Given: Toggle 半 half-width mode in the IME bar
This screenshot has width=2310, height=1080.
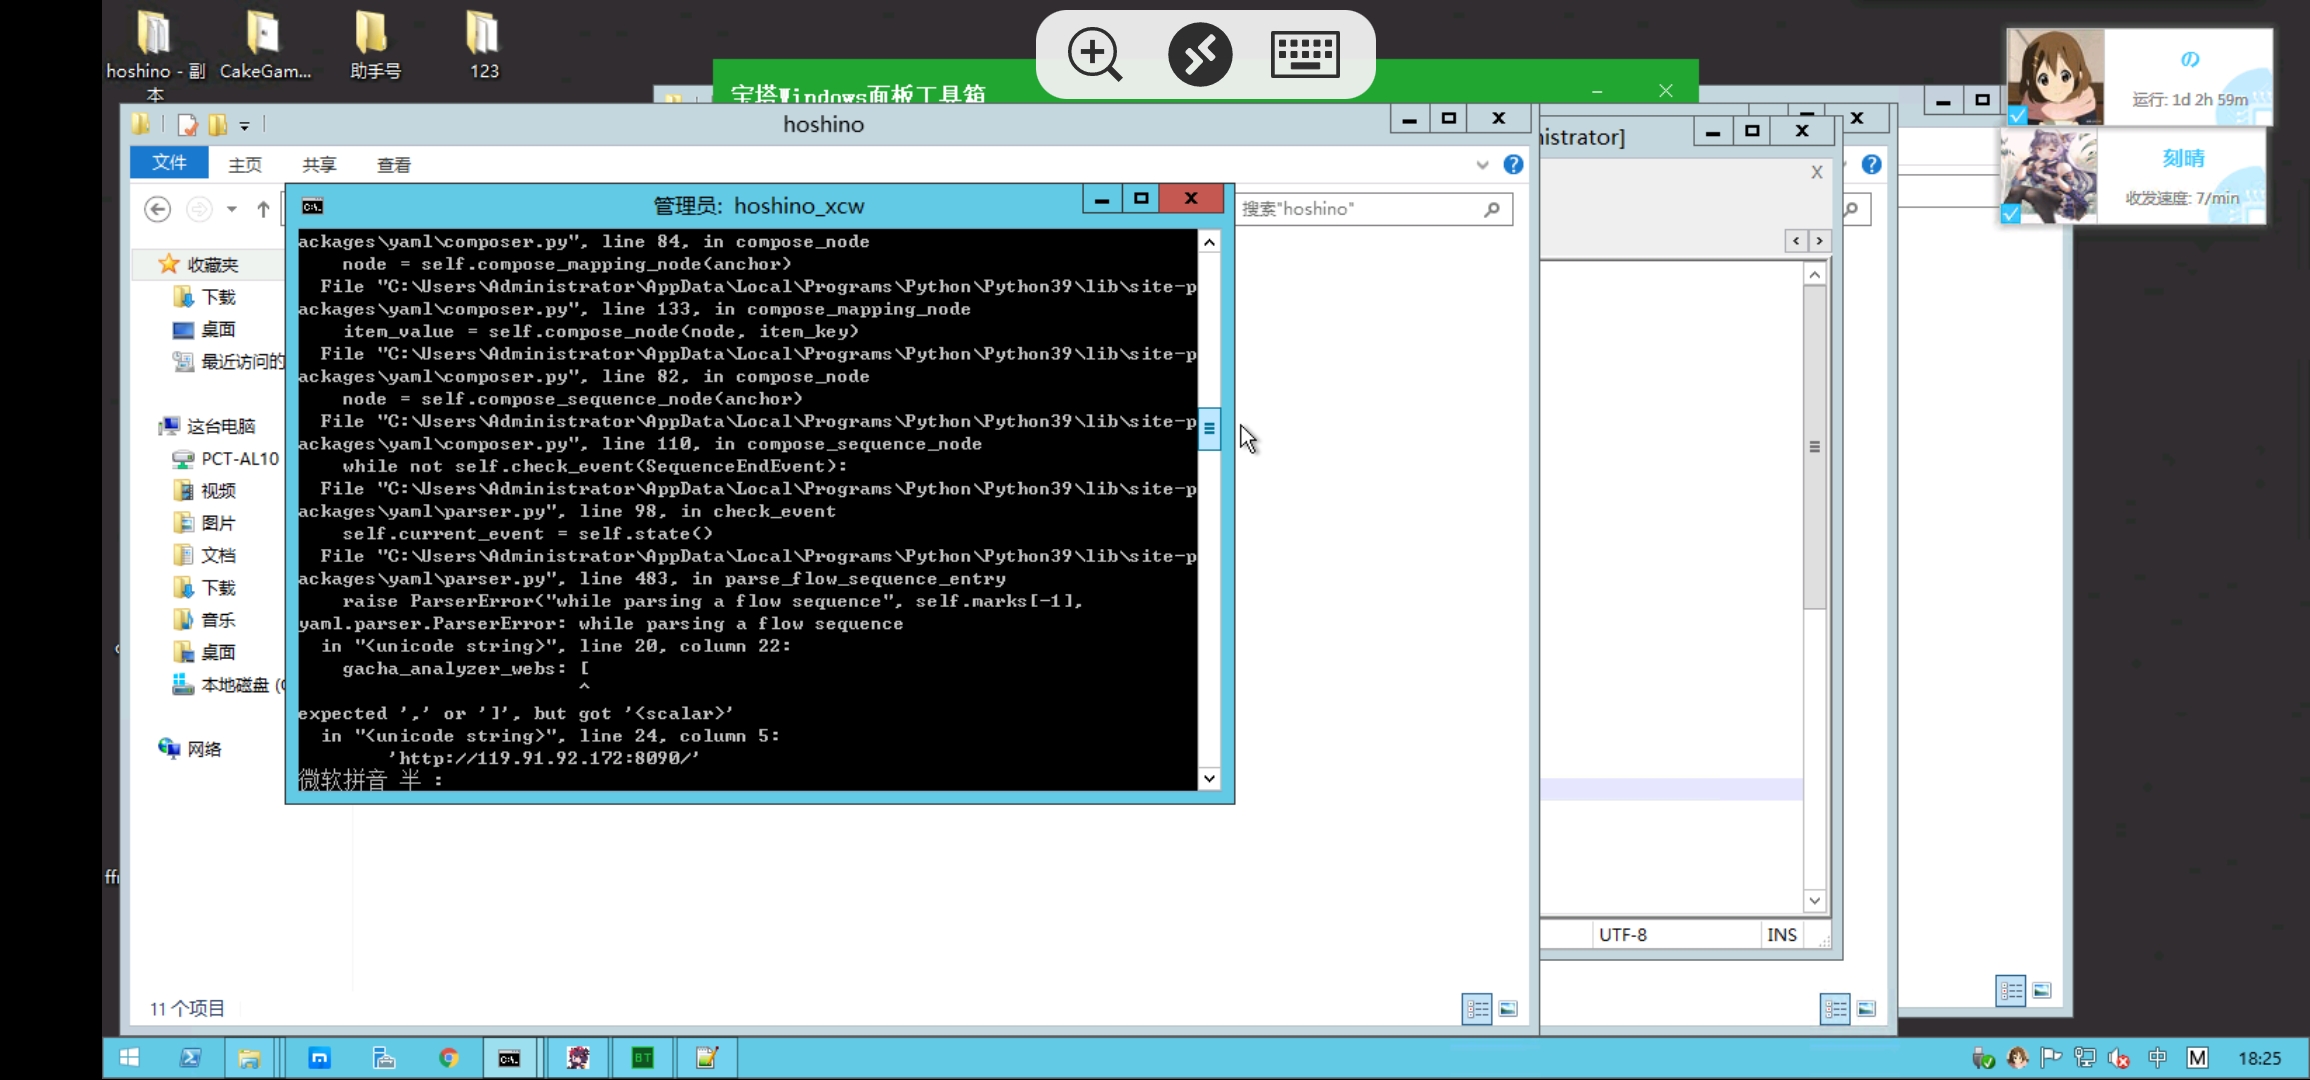Looking at the screenshot, I should pos(410,779).
